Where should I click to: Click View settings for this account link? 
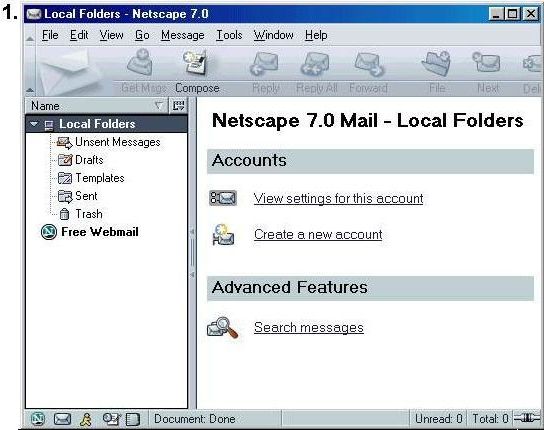[x=338, y=199]
